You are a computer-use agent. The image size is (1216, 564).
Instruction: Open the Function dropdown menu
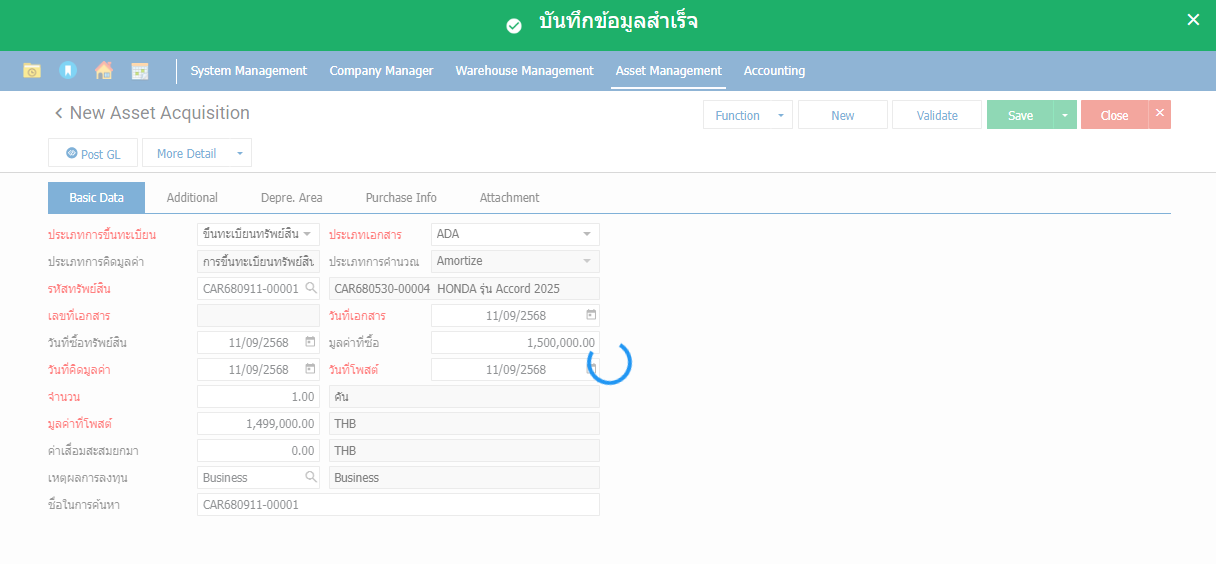pos(747,116)
